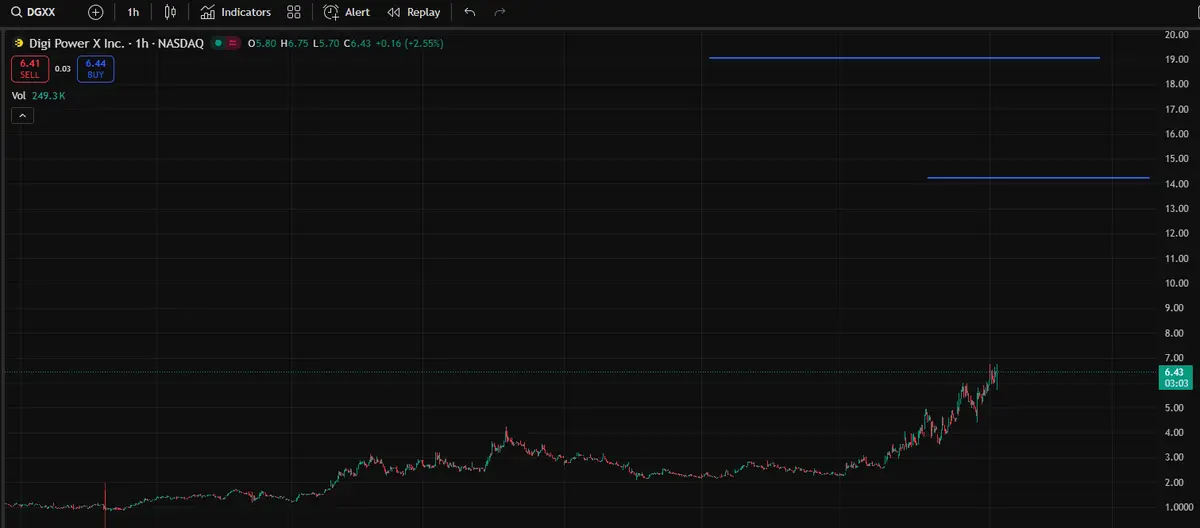Viewport: 1200px width, 528px height.
Task: Add a symbol to compare with plus icon
Action: 95,12
